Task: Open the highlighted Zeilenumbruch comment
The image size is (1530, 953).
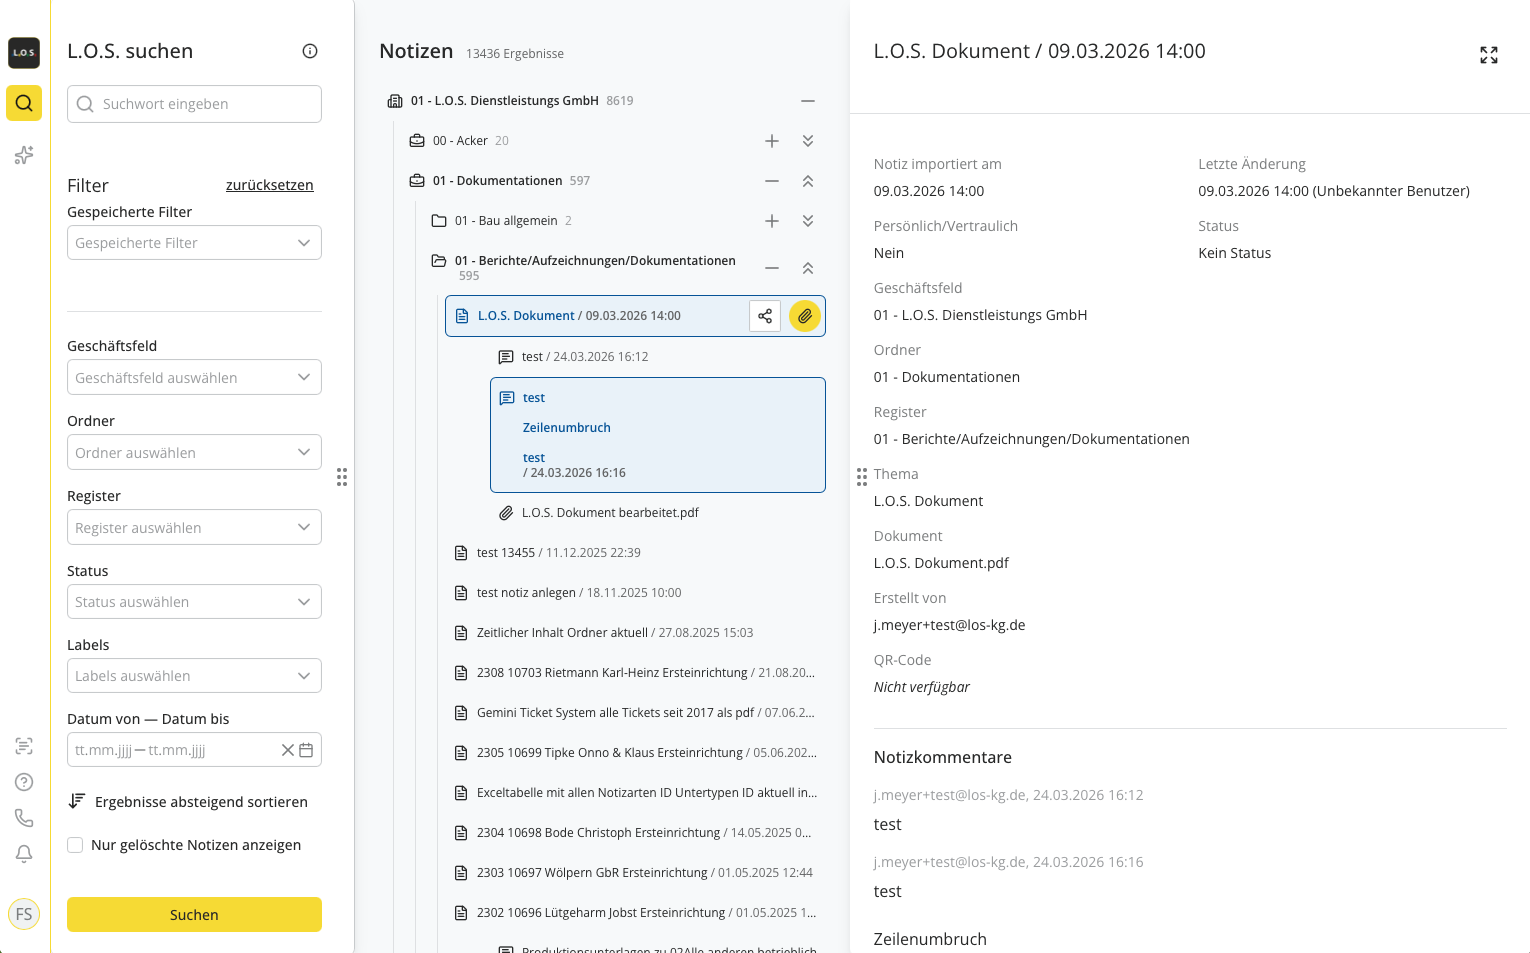Action: (658, 435)
